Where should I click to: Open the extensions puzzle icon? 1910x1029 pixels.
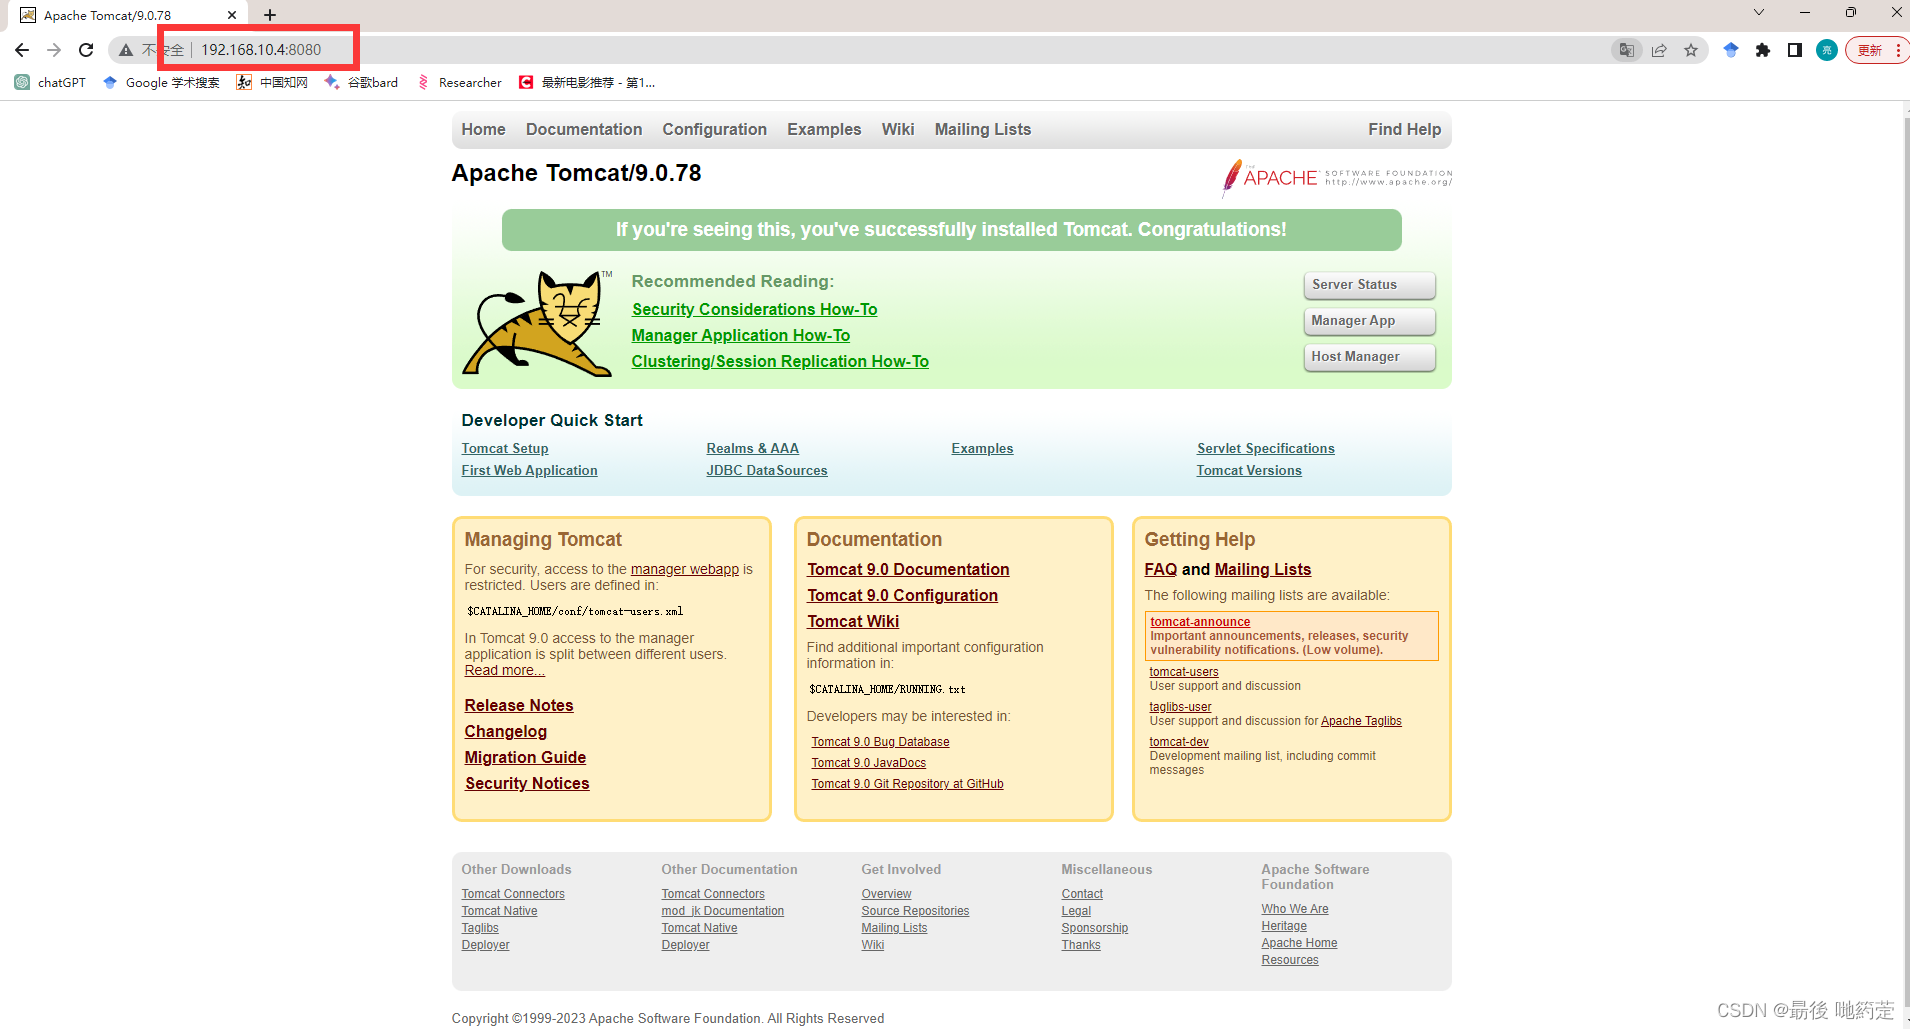pos(1763,50)
